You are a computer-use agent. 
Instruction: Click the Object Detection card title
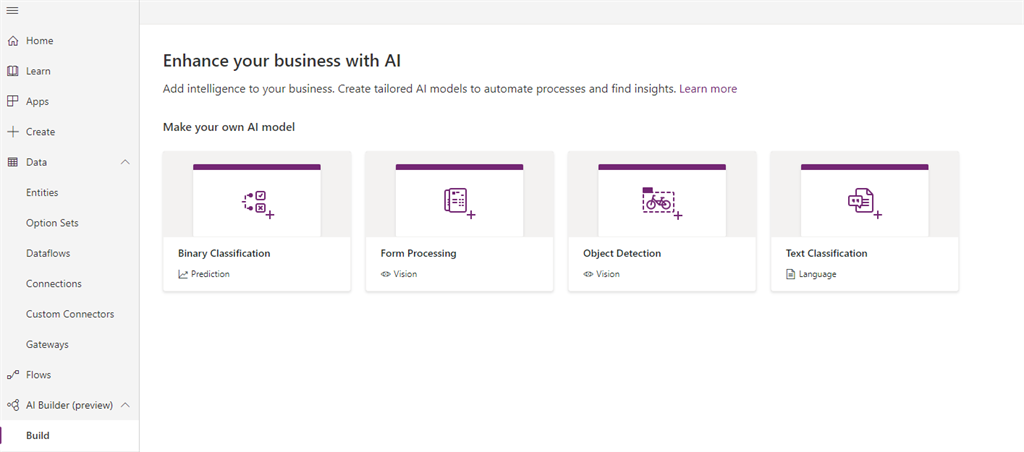click(622, 253)
